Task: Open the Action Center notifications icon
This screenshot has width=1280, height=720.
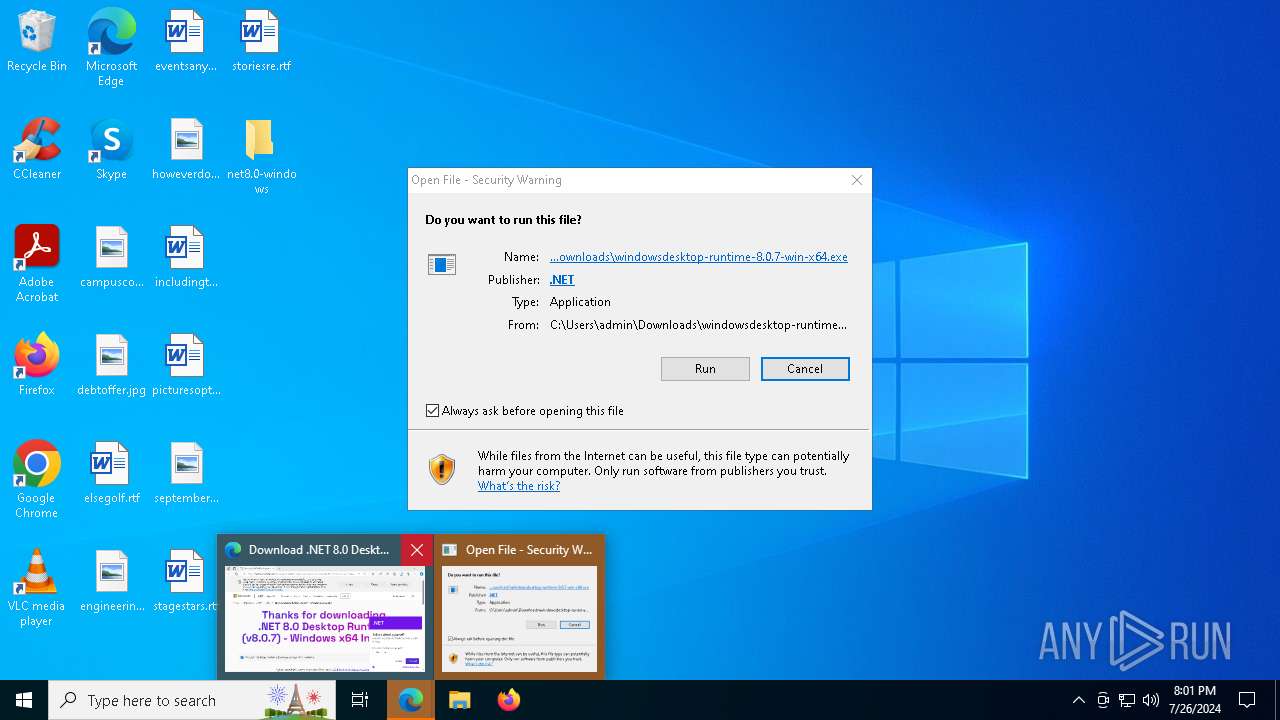Action: 1247,700
